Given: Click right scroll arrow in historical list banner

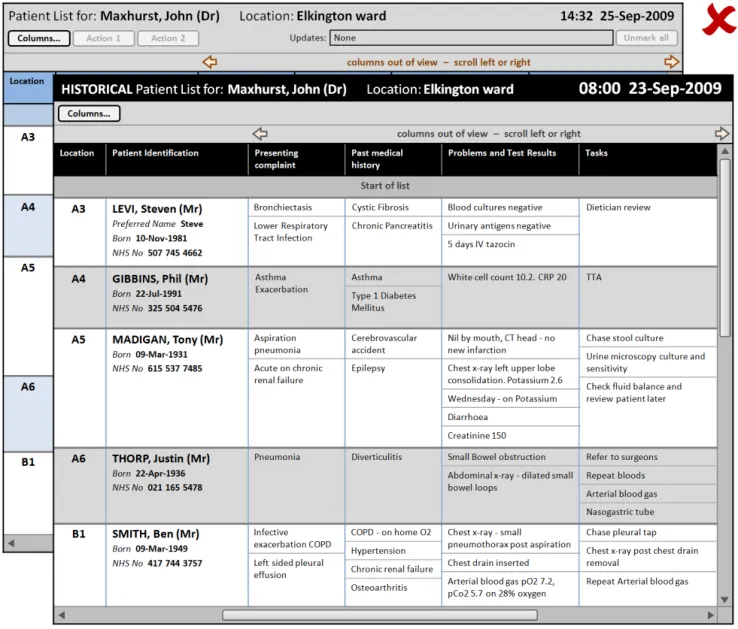Looking at the screenshot, I should pyautogui.click(x=722, y=134).
